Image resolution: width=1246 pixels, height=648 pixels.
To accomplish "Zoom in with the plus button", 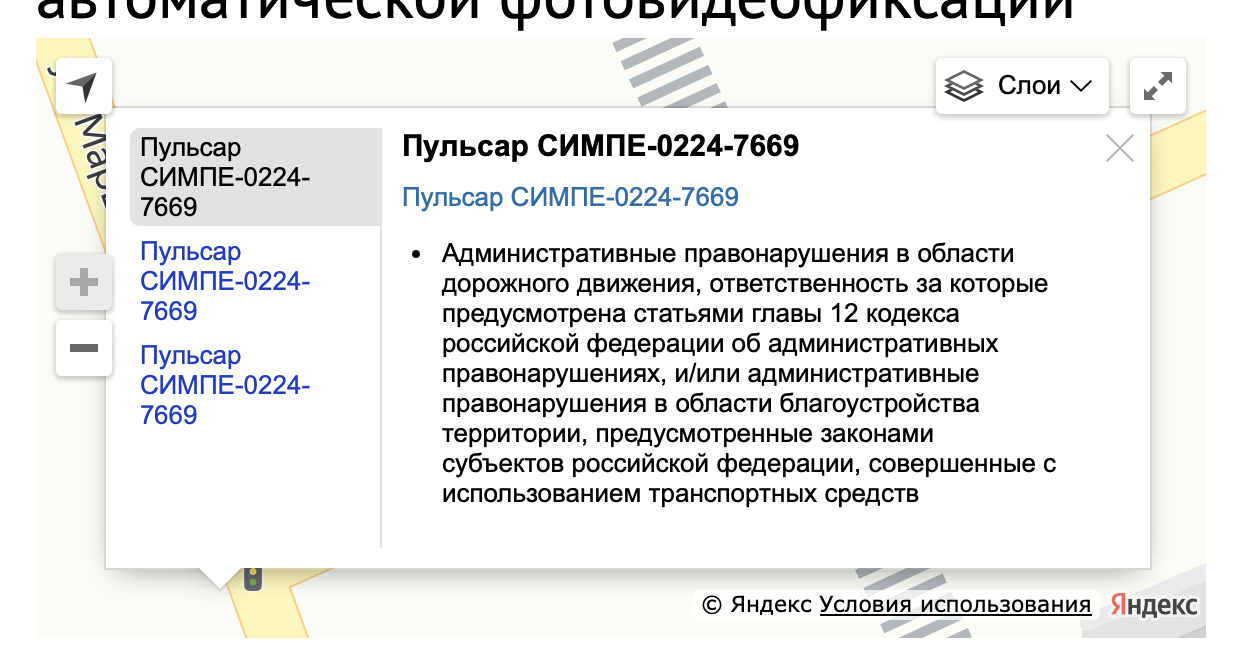I will [84, 283].
